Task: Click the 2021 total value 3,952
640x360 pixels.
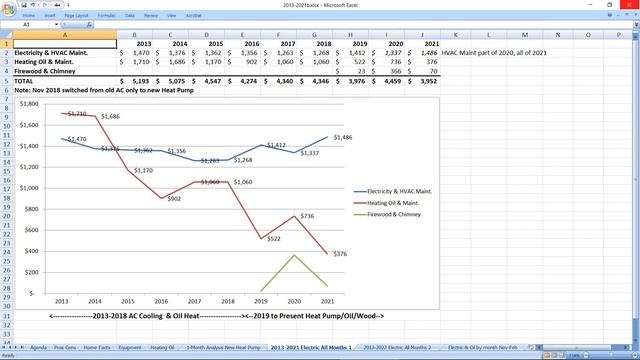Action: point(429,81)
